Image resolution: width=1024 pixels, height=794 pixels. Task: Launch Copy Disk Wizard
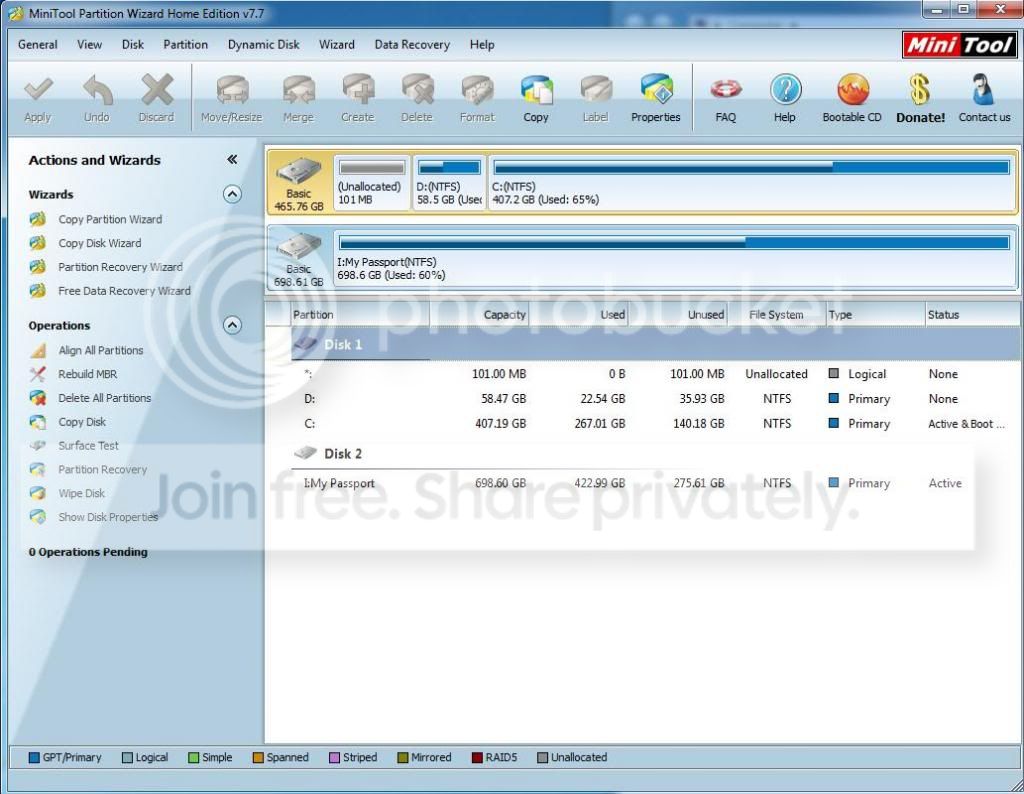pyautogui.click(x=99, y=243)
